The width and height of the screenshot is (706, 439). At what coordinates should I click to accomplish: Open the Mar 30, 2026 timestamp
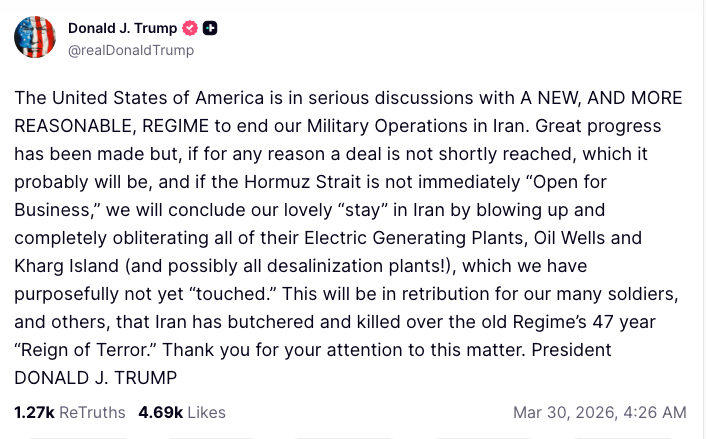[599, 412]
